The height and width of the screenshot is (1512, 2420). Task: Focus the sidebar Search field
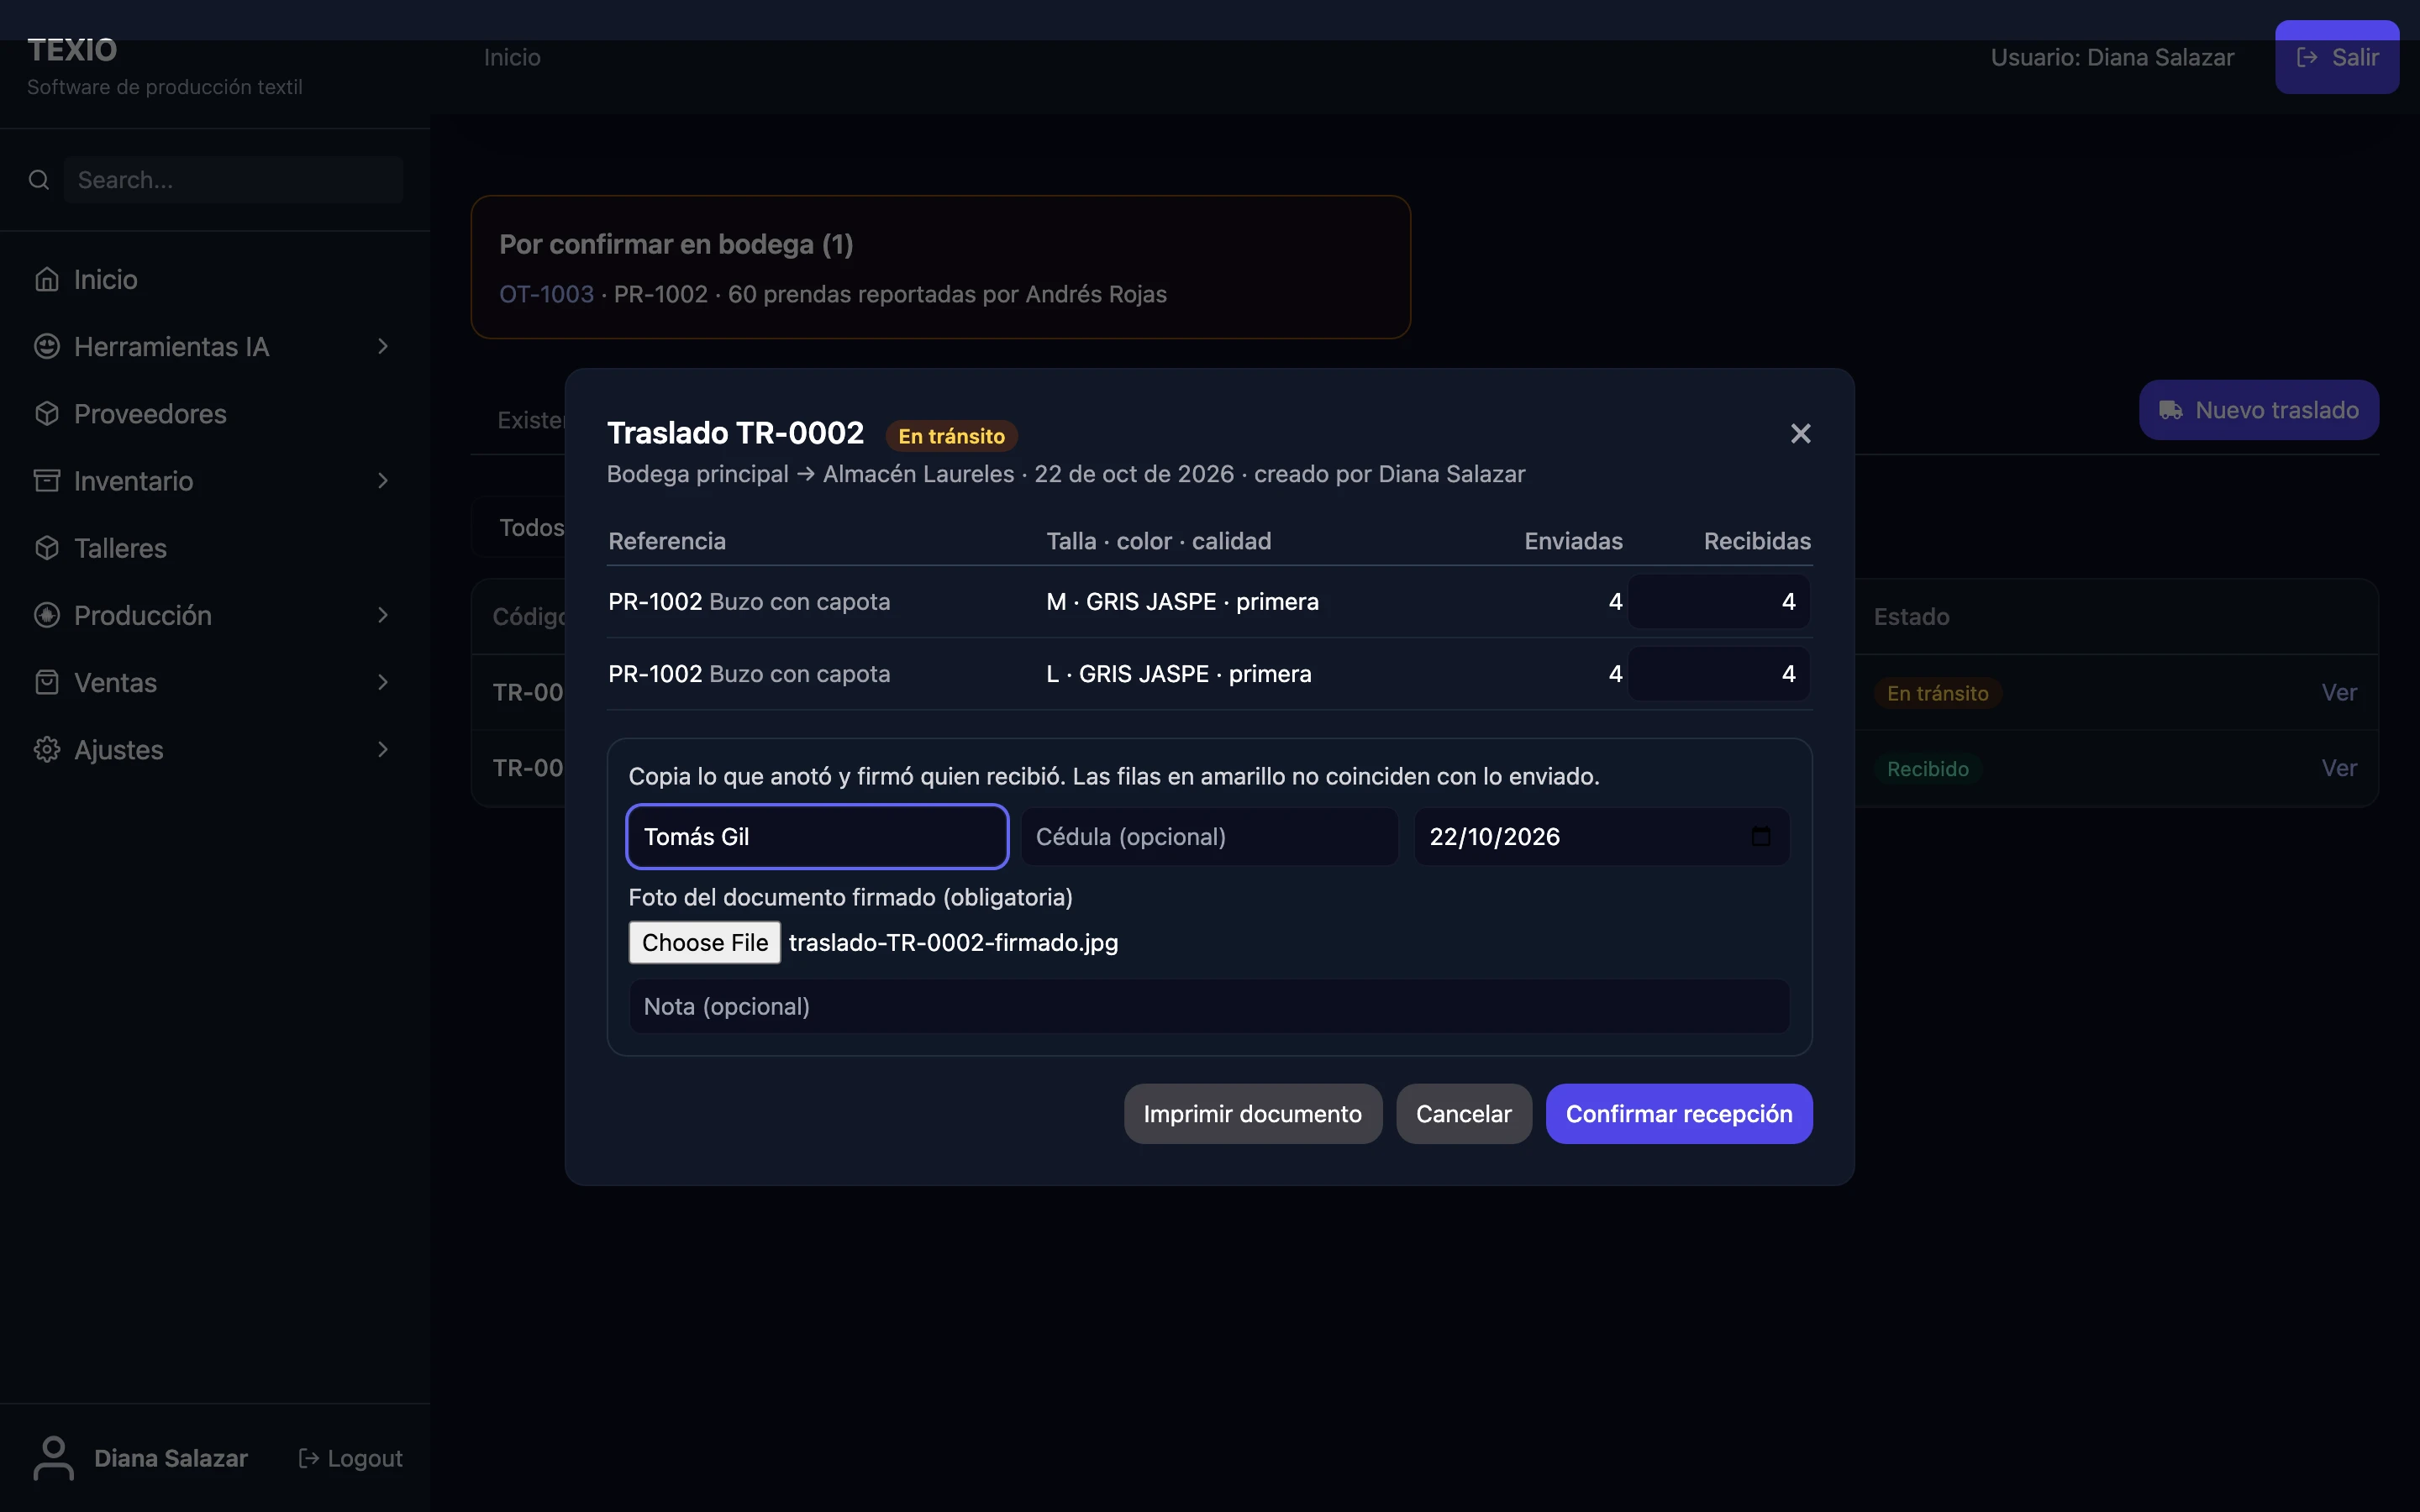coord(234,180)
